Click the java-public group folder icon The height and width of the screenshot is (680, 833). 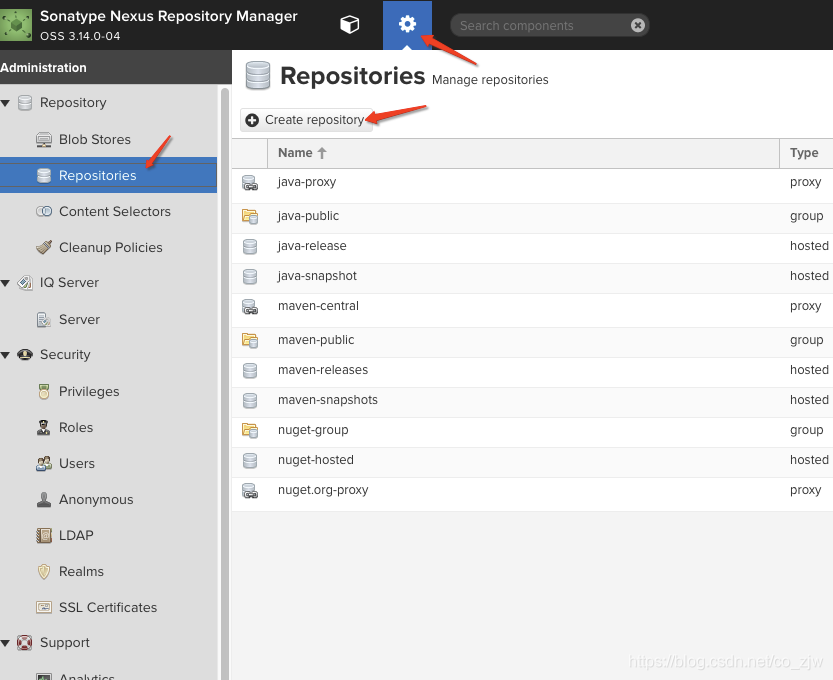pos(250,216)
